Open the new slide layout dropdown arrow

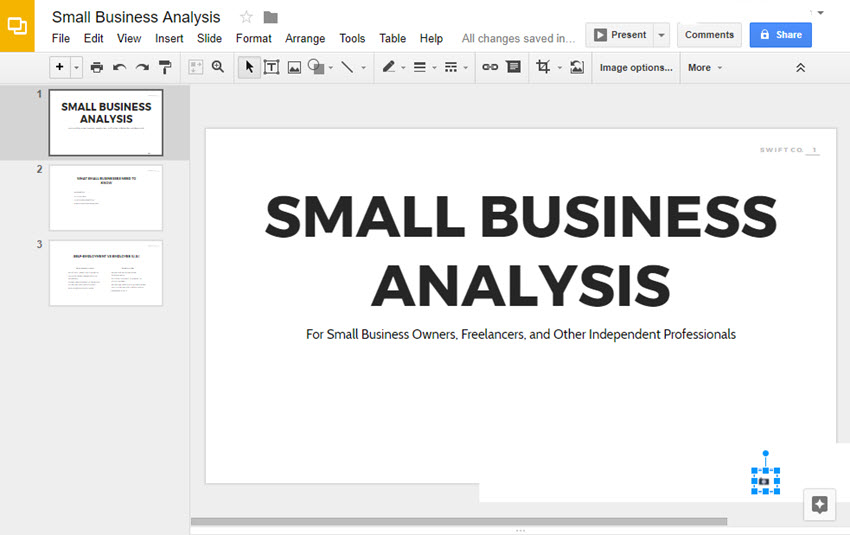click(76, 67)
